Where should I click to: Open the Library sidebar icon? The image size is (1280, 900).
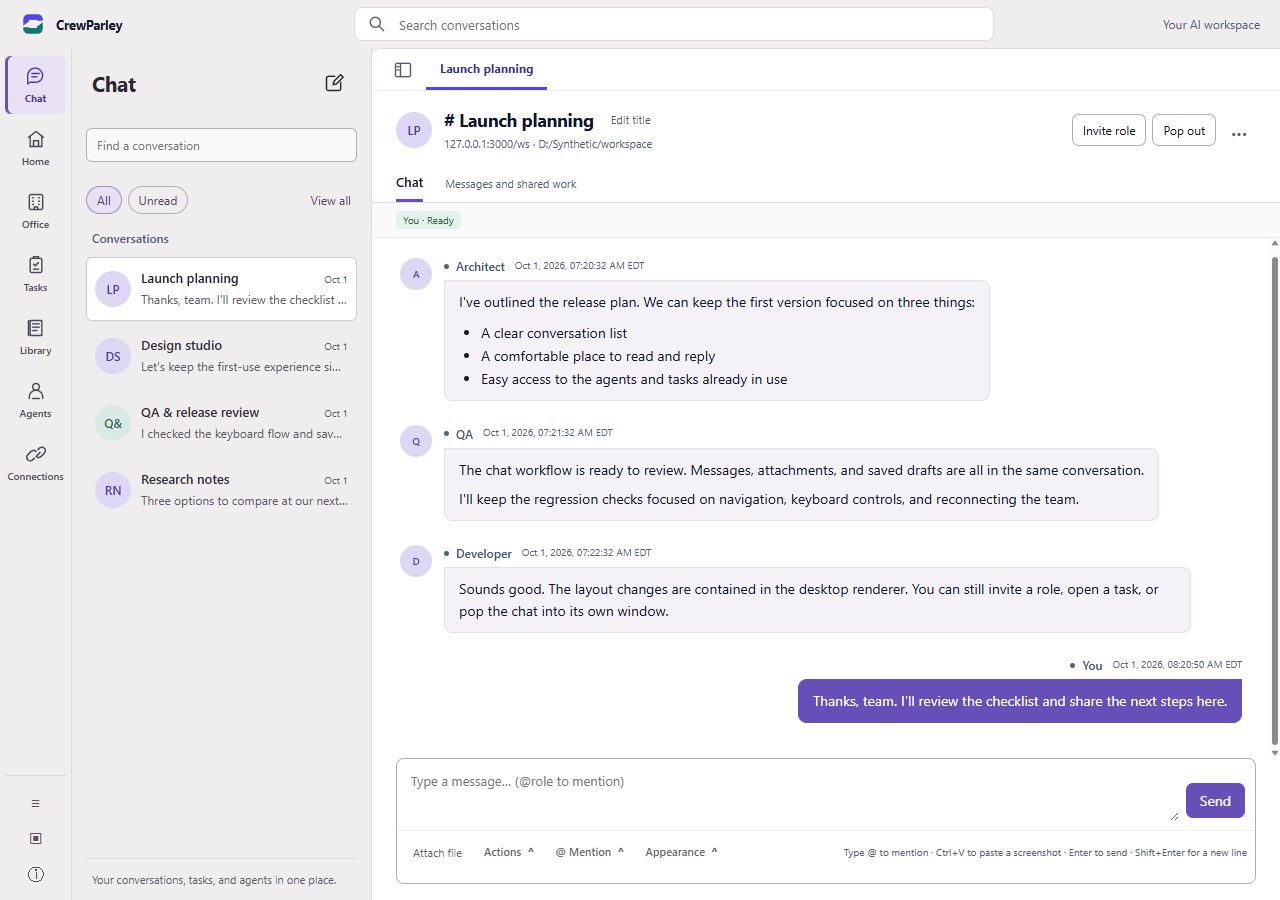35,337
